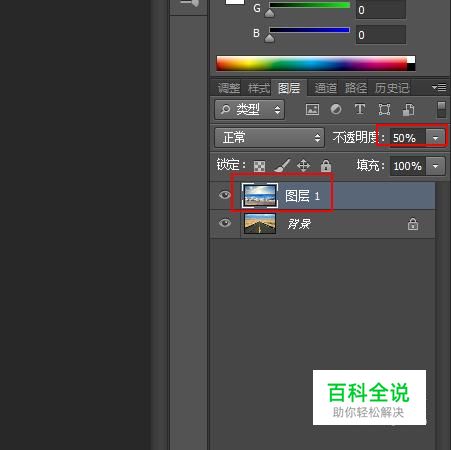Filter for smart objects icon
This screenshot has width=451, height=450.
coord(408,109)
